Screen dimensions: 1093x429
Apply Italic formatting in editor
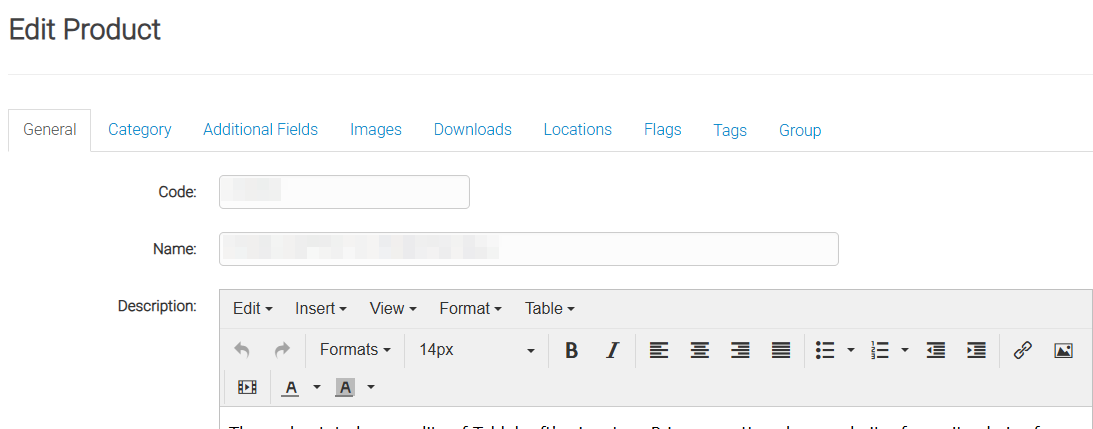pyautogui.click(x=613, y=350)
